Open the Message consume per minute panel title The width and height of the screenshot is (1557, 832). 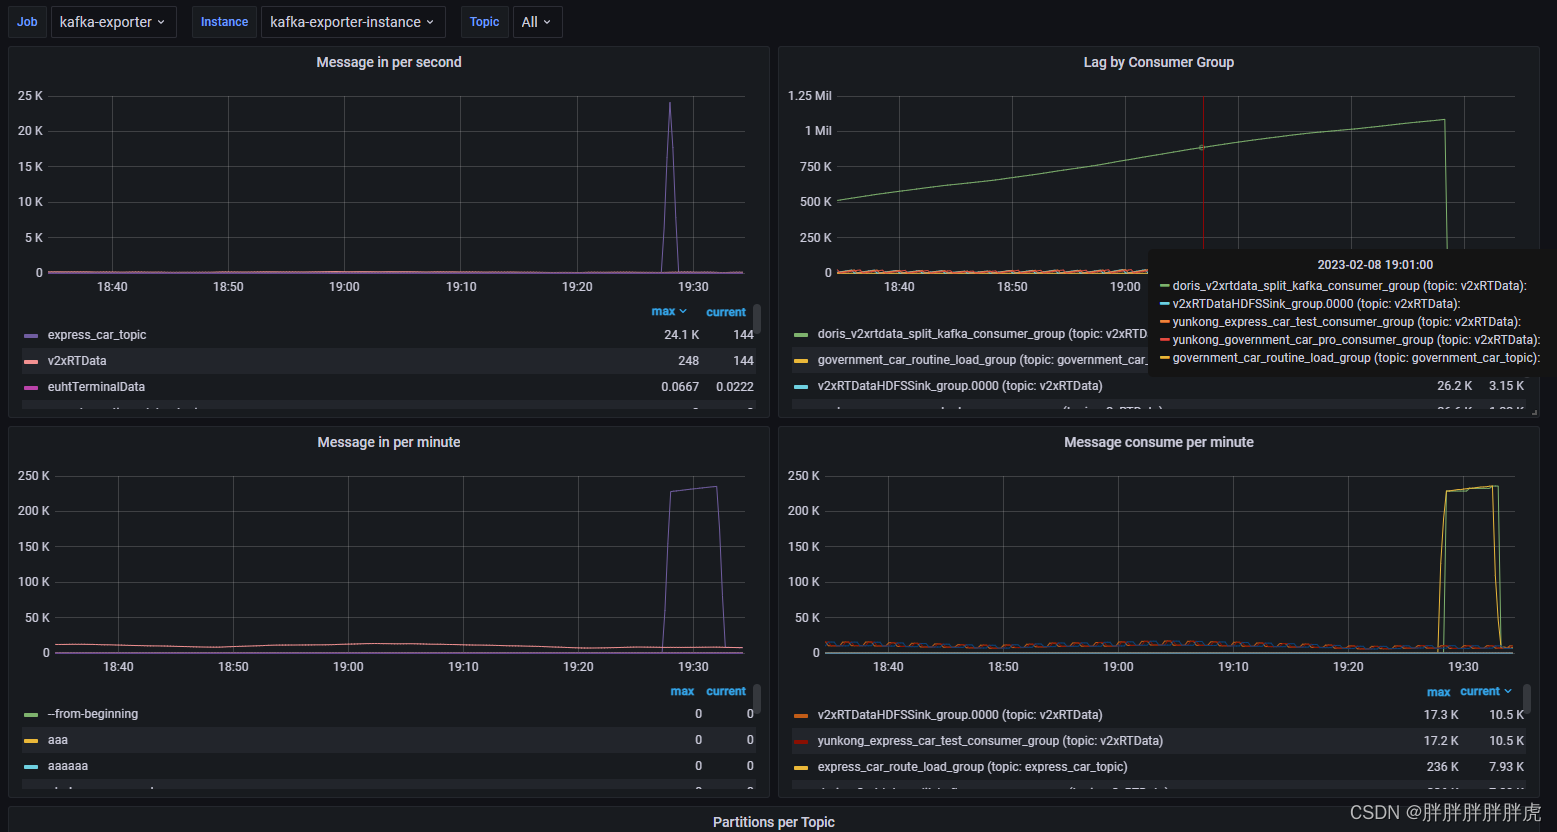coord(1159,442)
